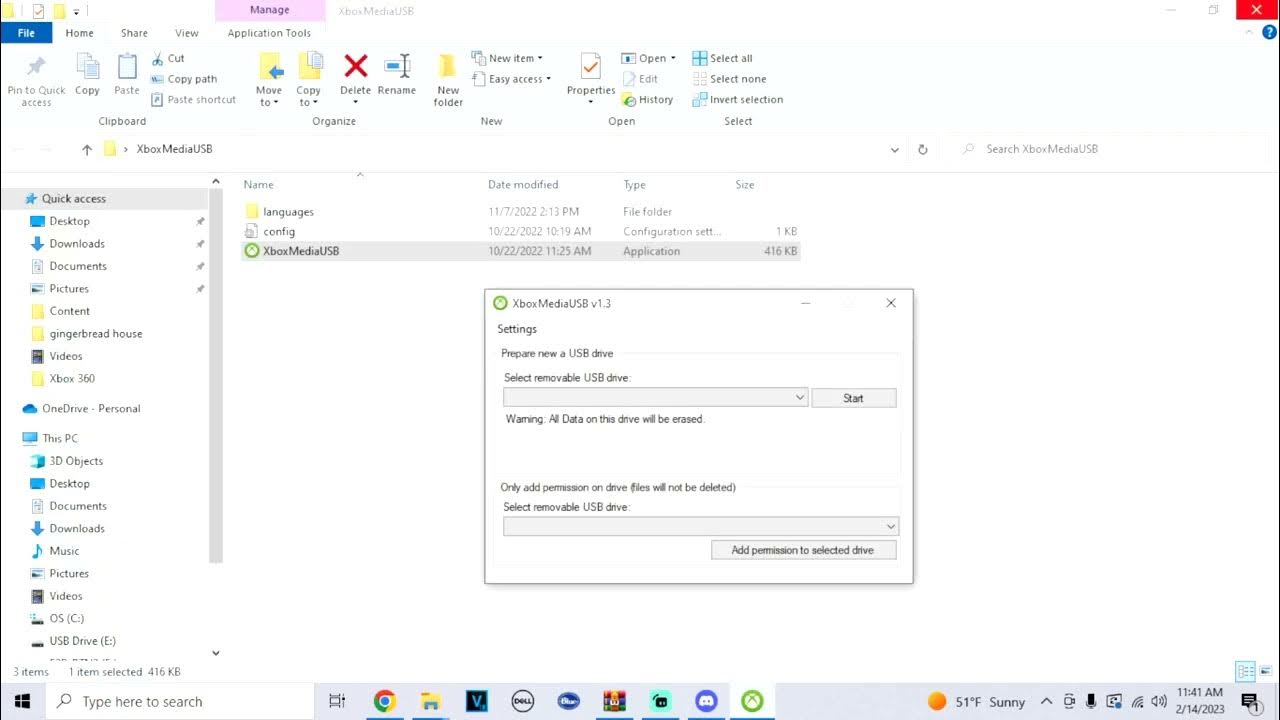Open the Settings menu in XboxMediaUSB
The image size is (1280, 720).
pos(517,329)
